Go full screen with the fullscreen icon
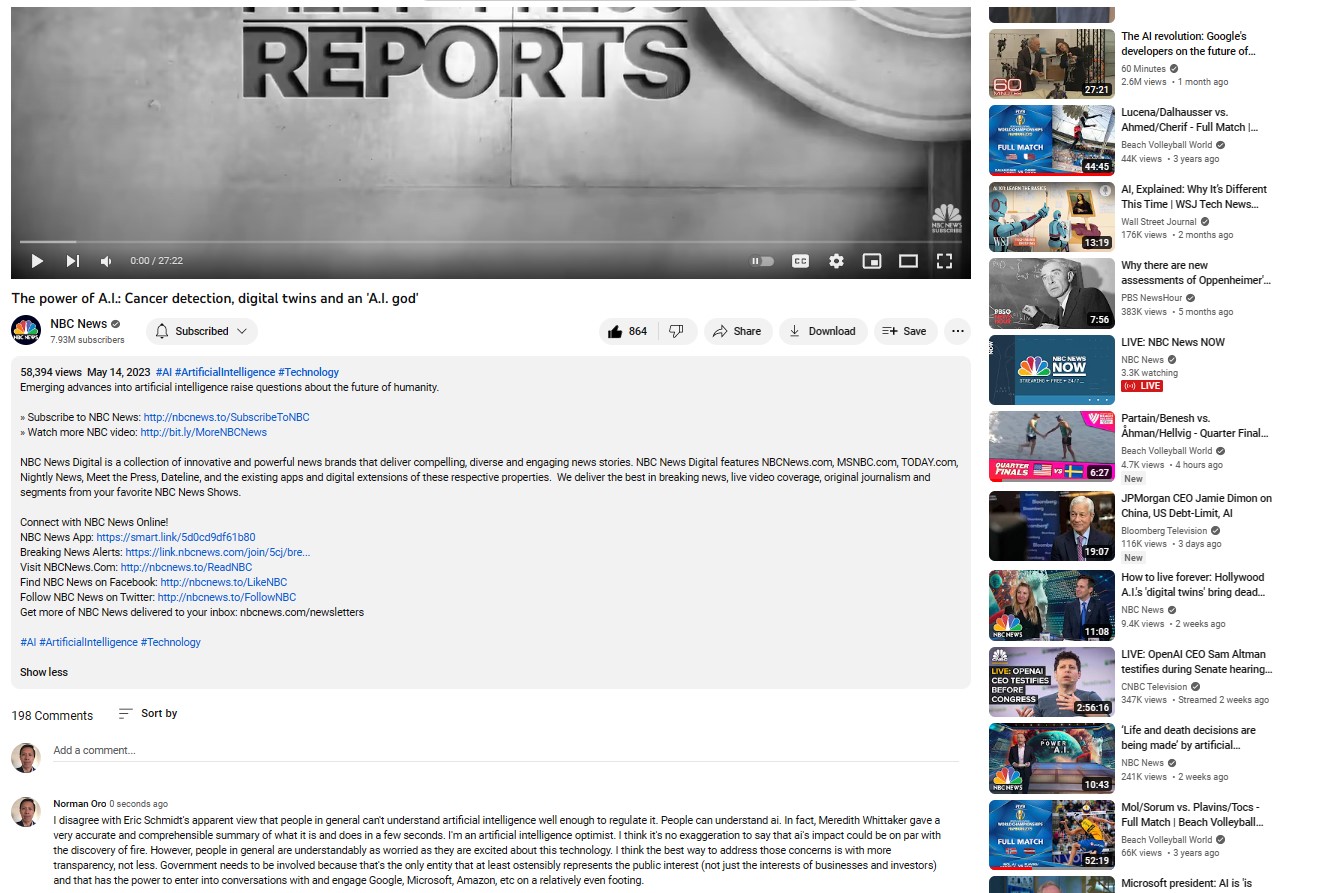1339x893 pixels. tap(944, 261)
